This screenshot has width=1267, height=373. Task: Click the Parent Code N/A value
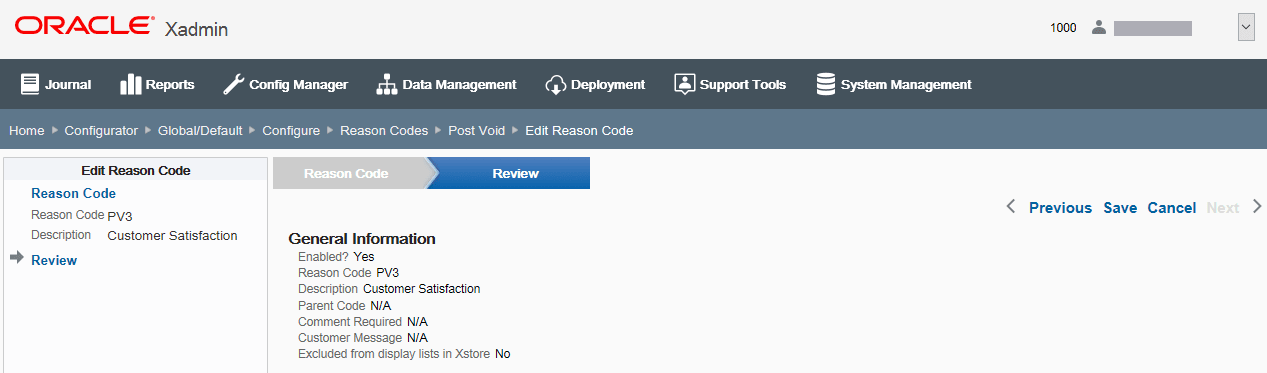381,305
